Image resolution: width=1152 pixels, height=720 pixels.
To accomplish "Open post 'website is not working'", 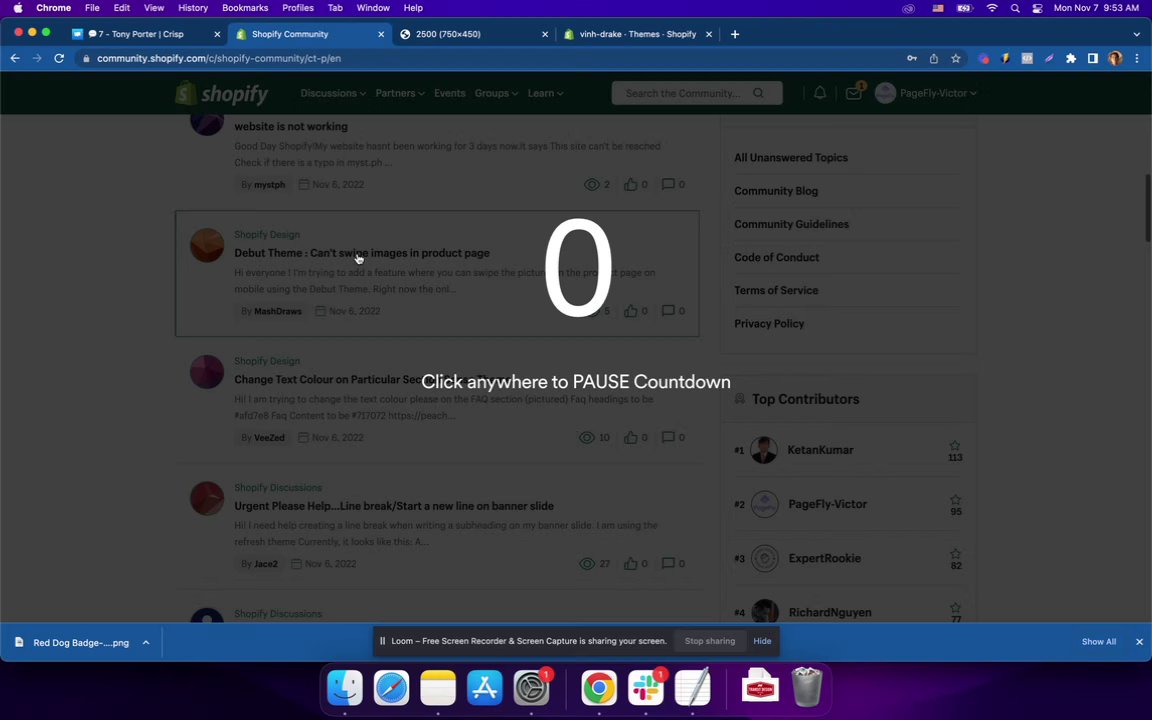I will click(x=291, y=126).
